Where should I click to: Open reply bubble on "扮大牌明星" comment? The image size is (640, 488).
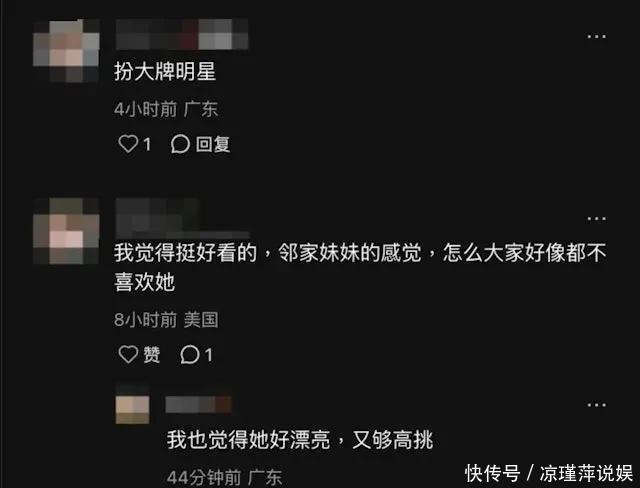click(x=180, y=144)
